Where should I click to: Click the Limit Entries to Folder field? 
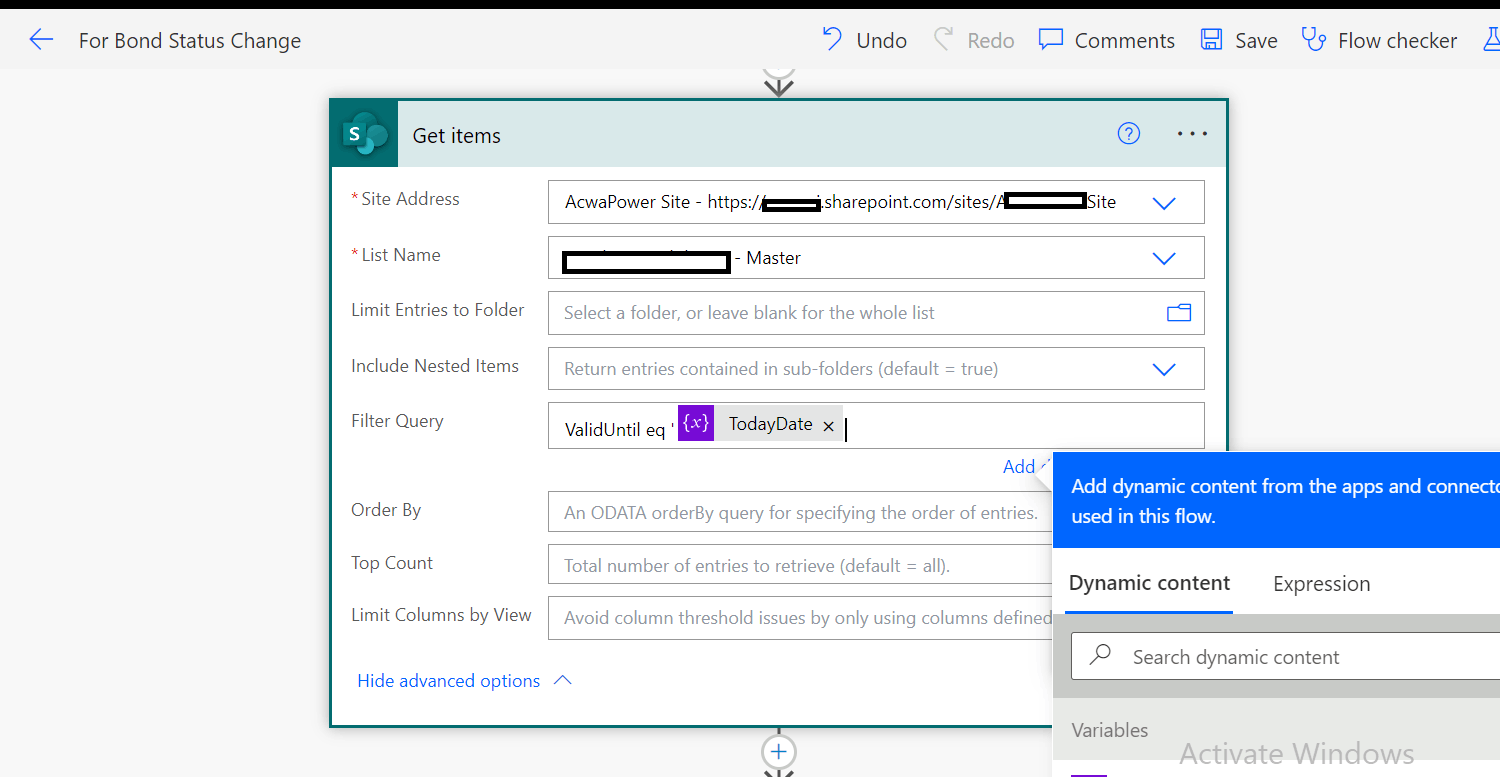click(876, 313)
